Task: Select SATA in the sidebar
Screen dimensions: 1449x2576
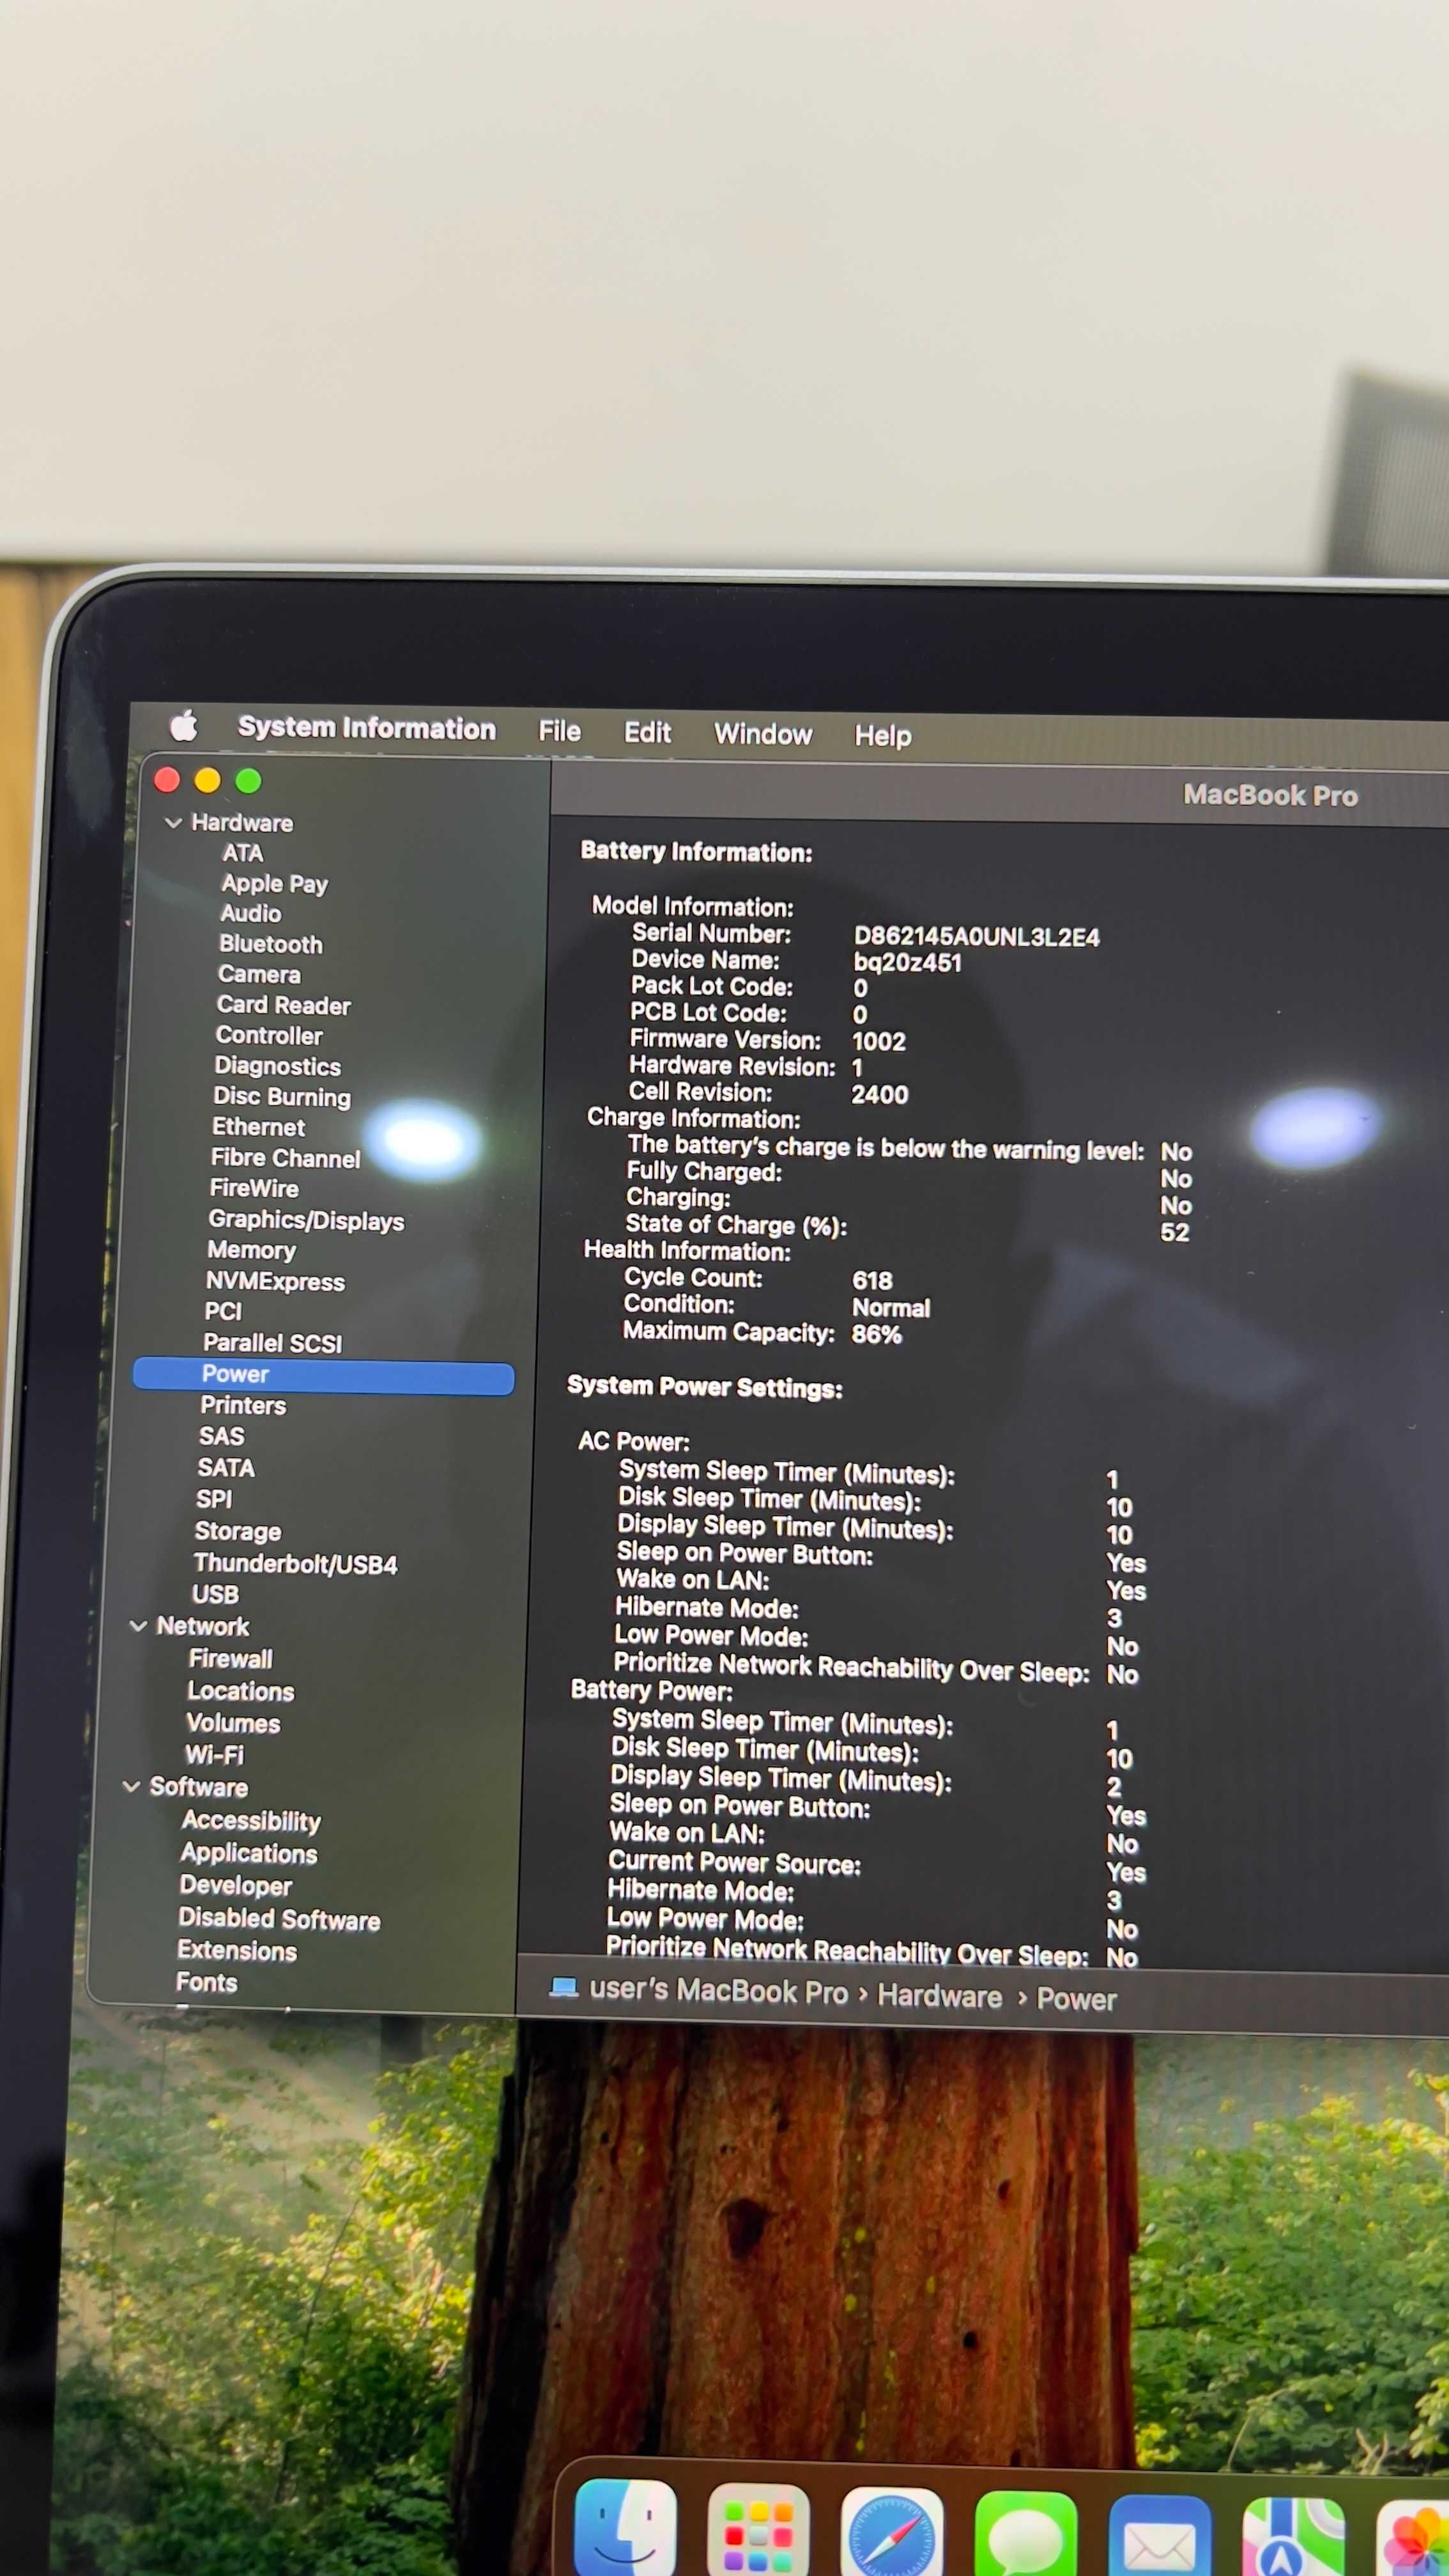Action: tap(226, 1468)
